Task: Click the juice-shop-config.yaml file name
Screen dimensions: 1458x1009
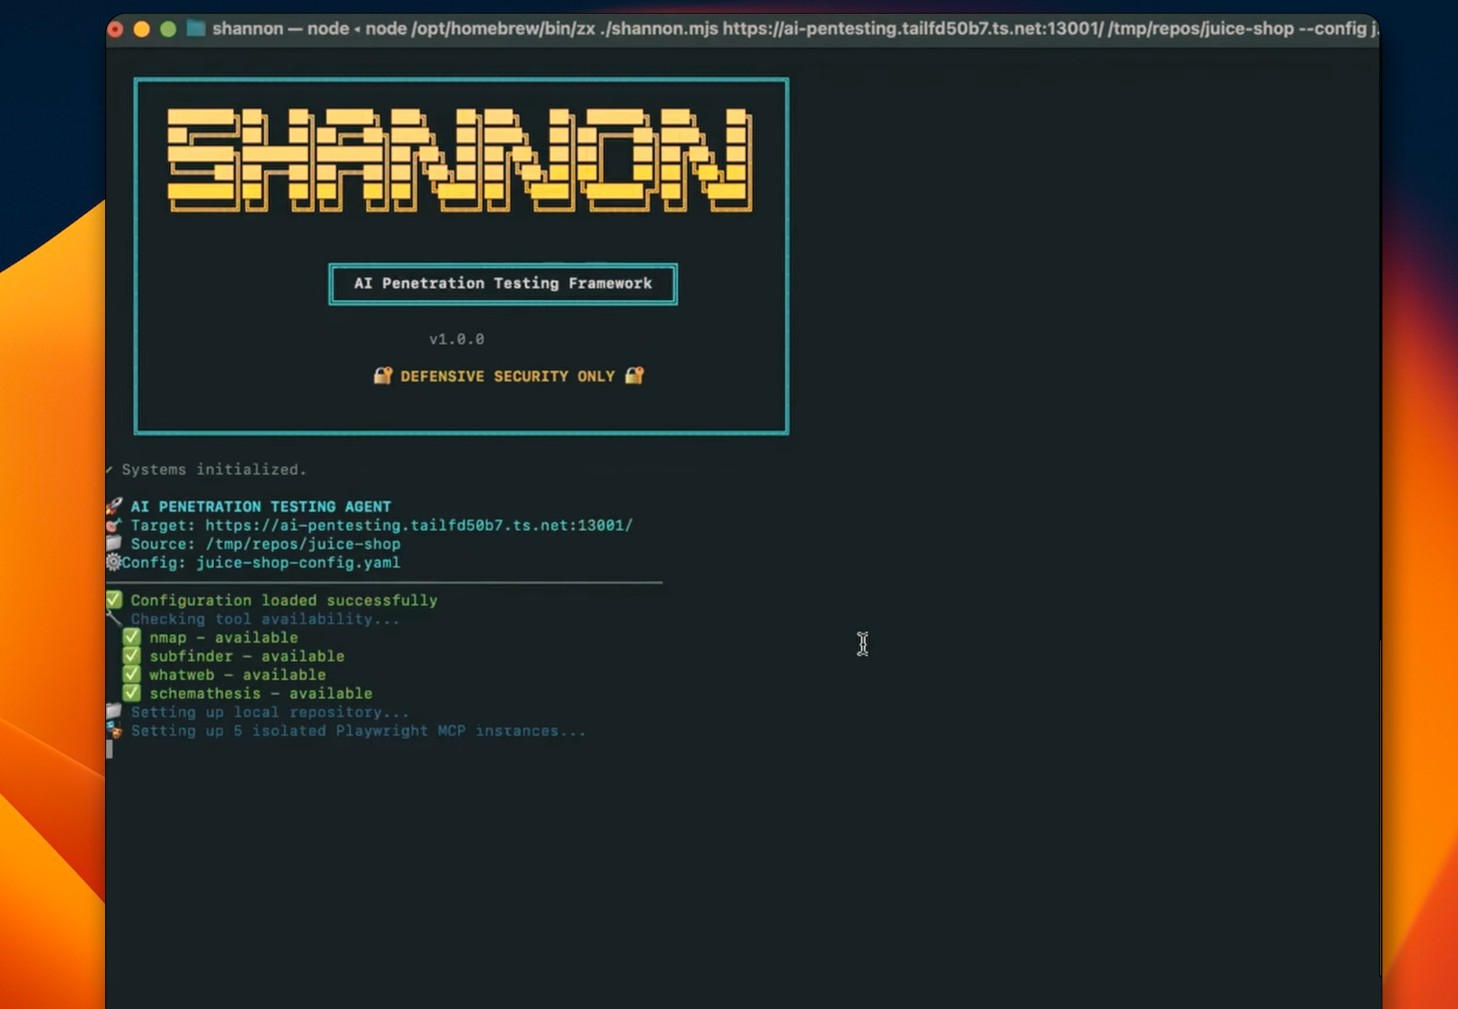Action: click(x=298, y=563)
